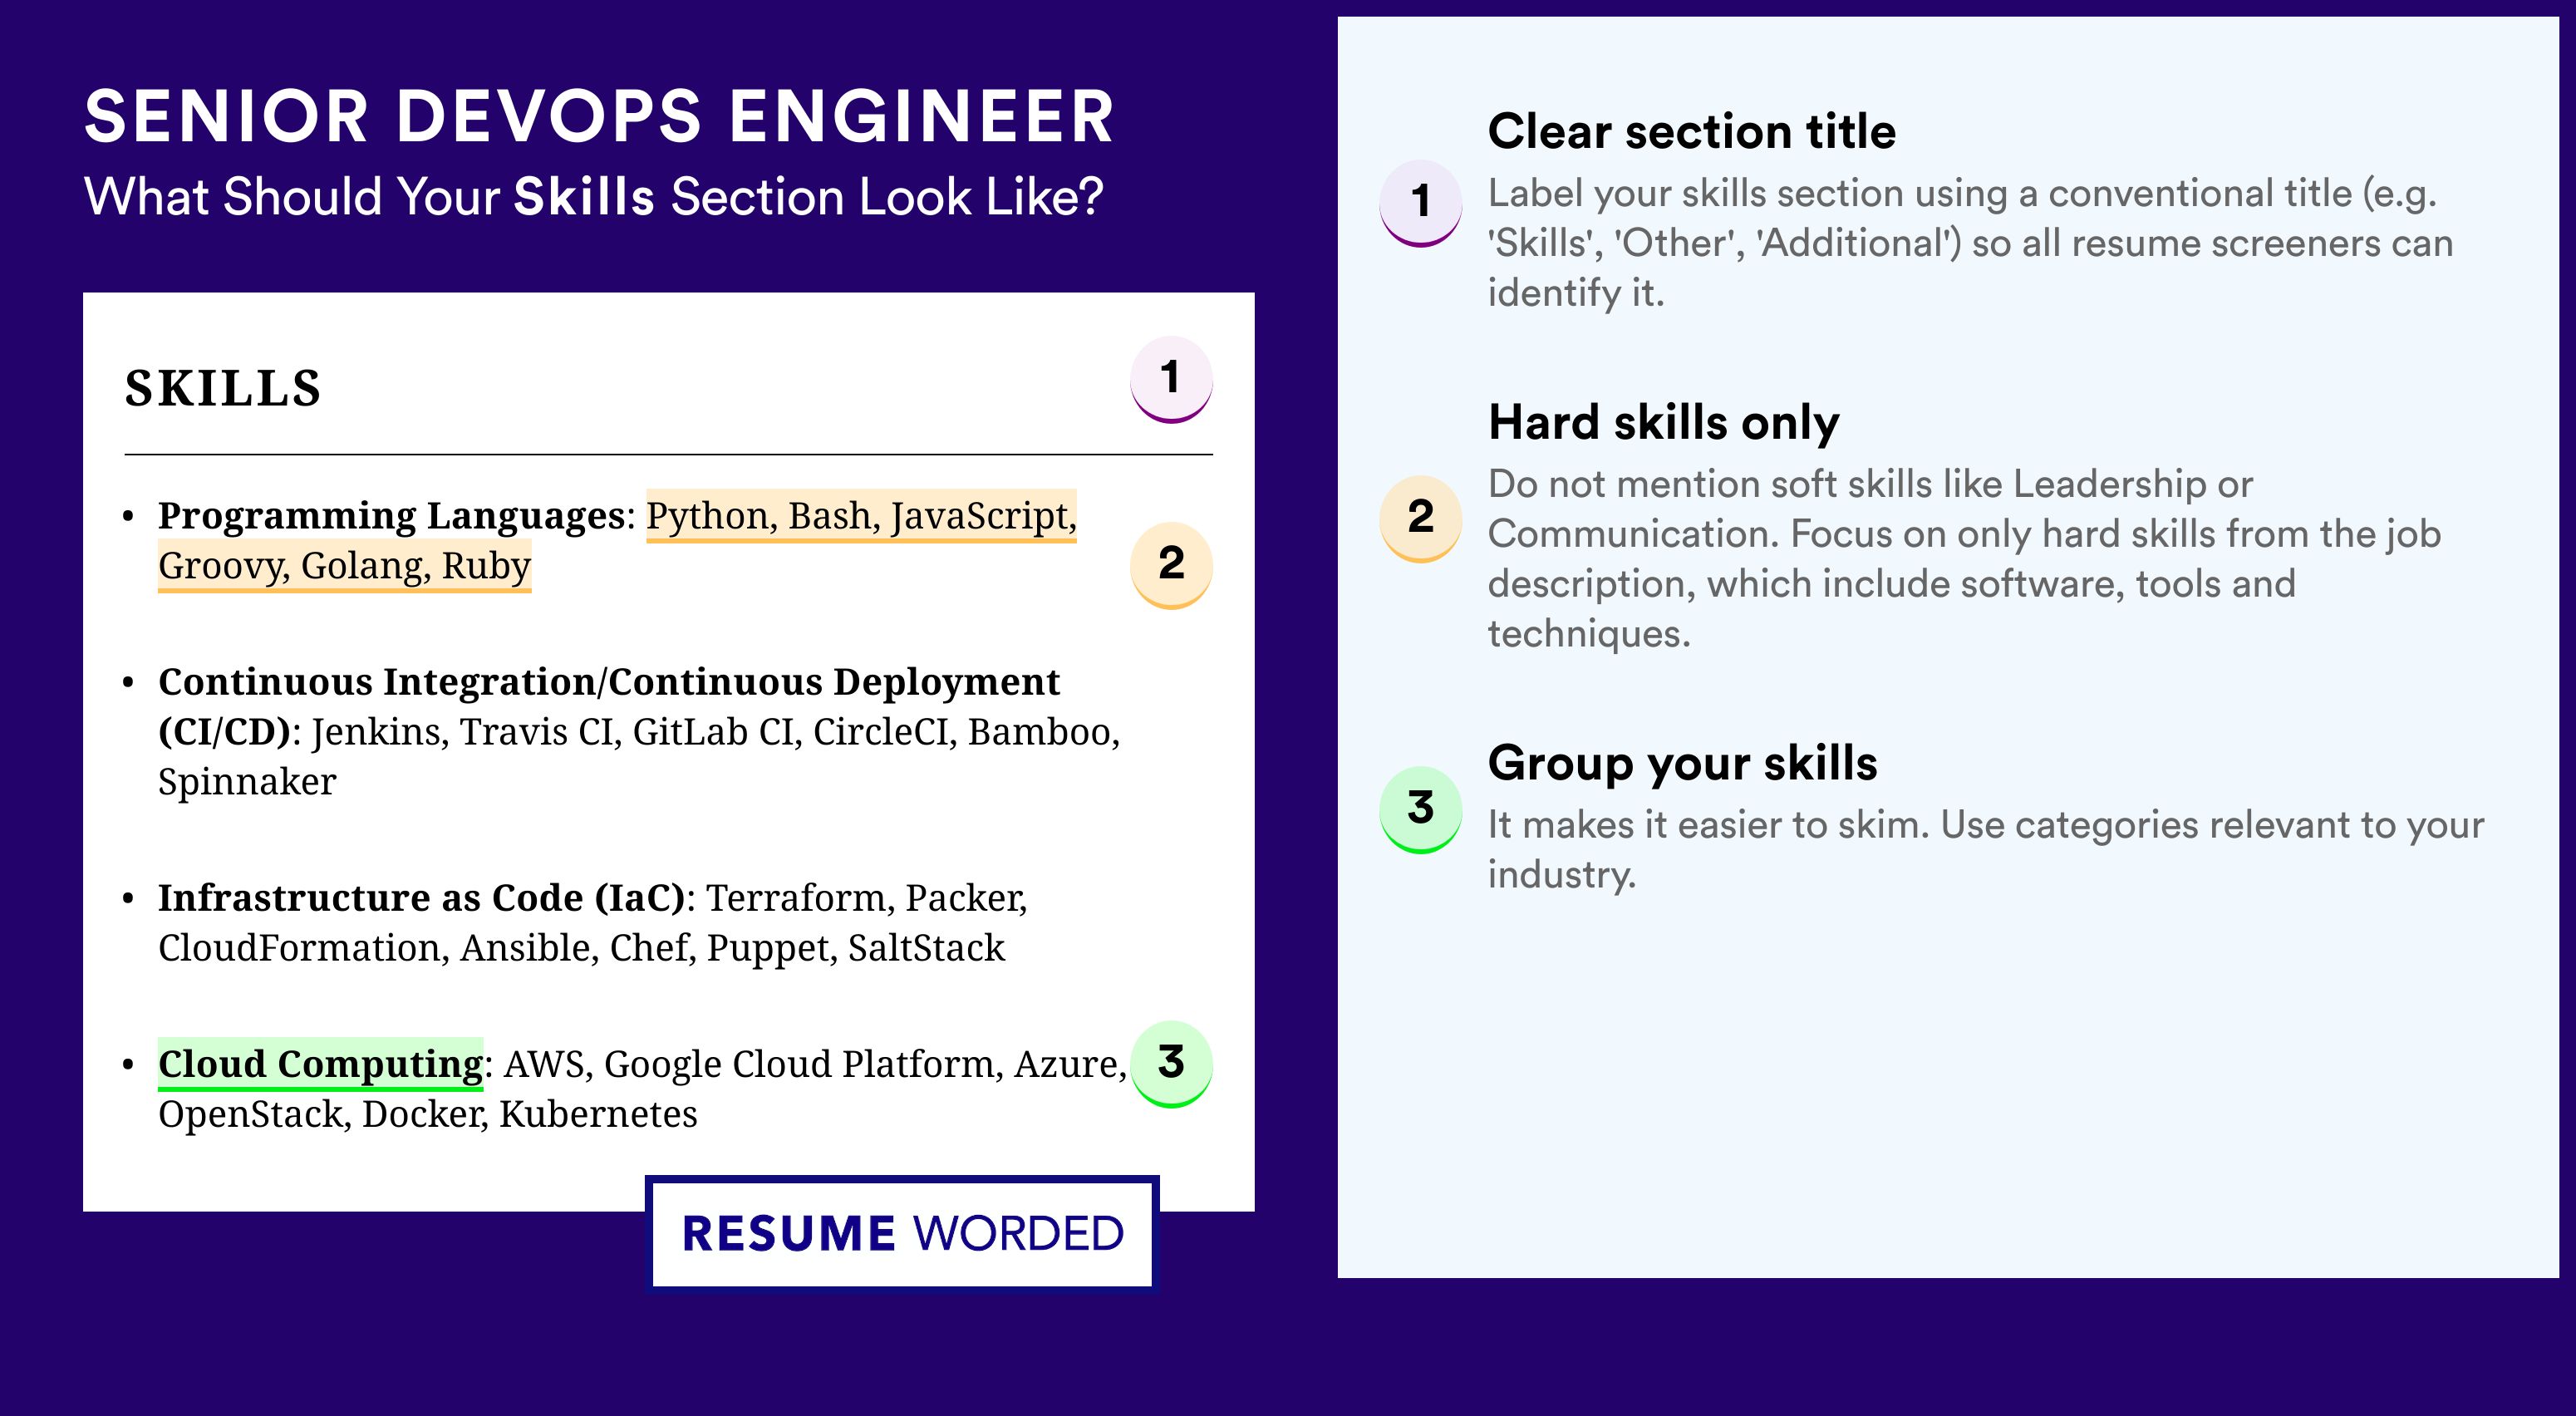Click the orange badge 2 beside Programming Languages
The image size is (2576, 1416).
[x=1171, y=565]
